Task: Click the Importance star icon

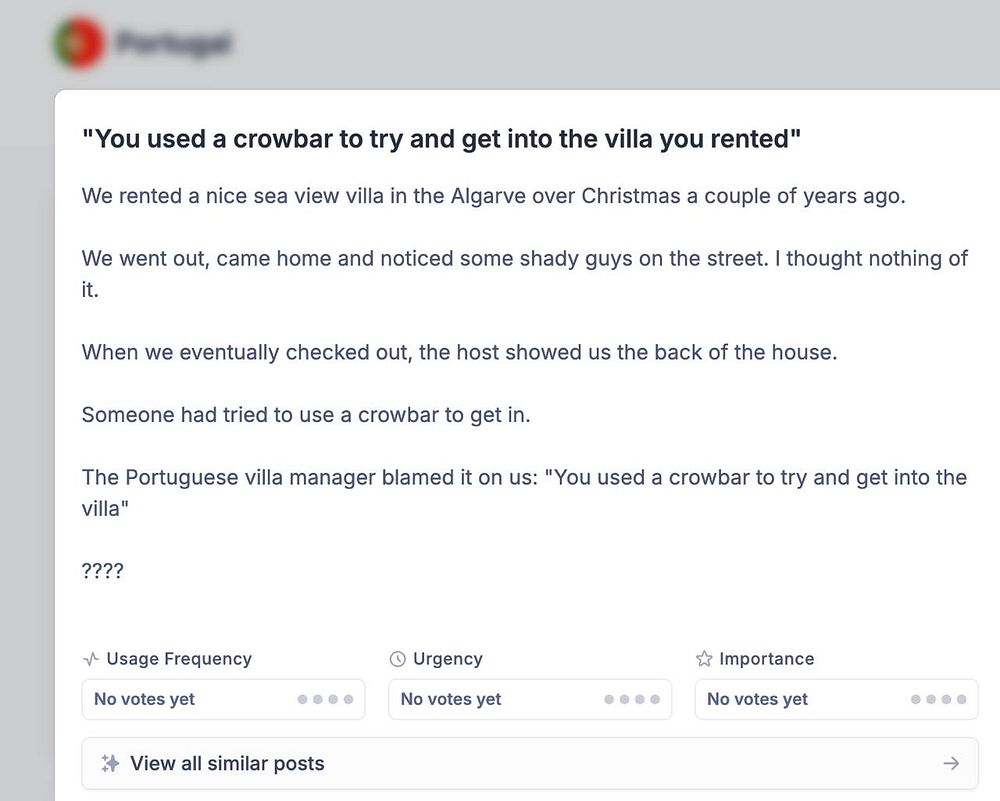Action: click(x=704, y=659)
